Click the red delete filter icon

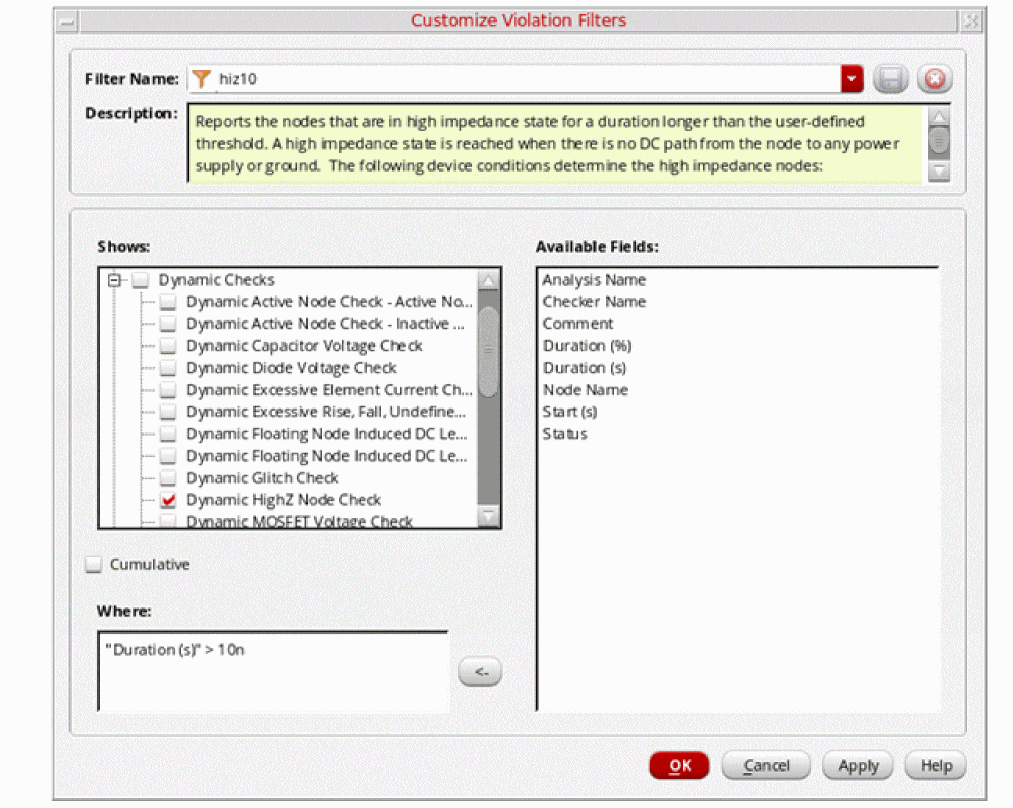[934, 79]
